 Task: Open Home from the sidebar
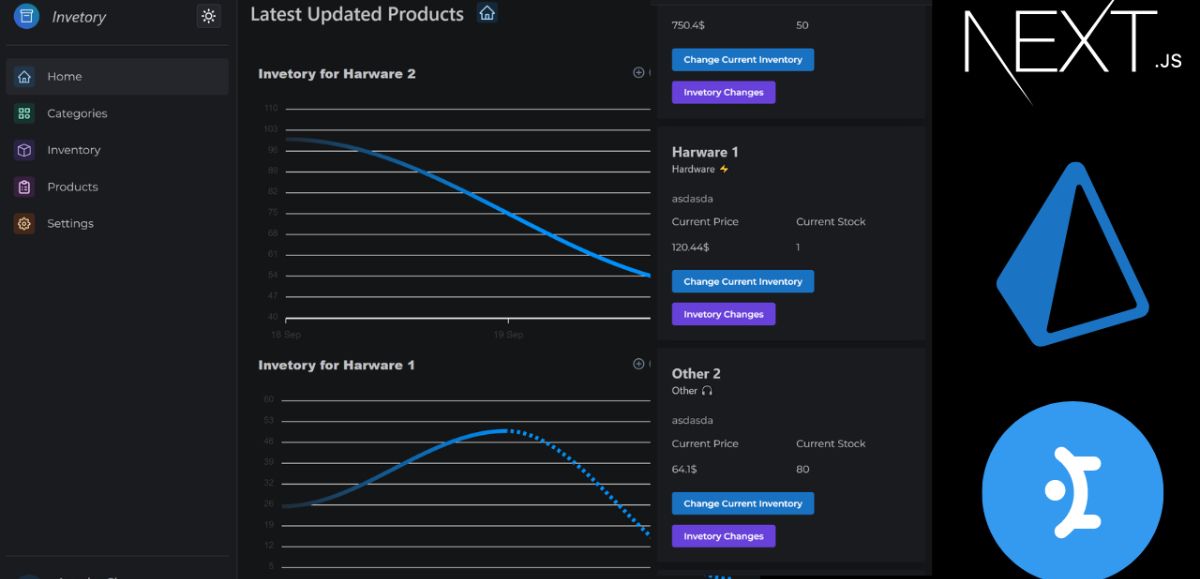point(64,77)
